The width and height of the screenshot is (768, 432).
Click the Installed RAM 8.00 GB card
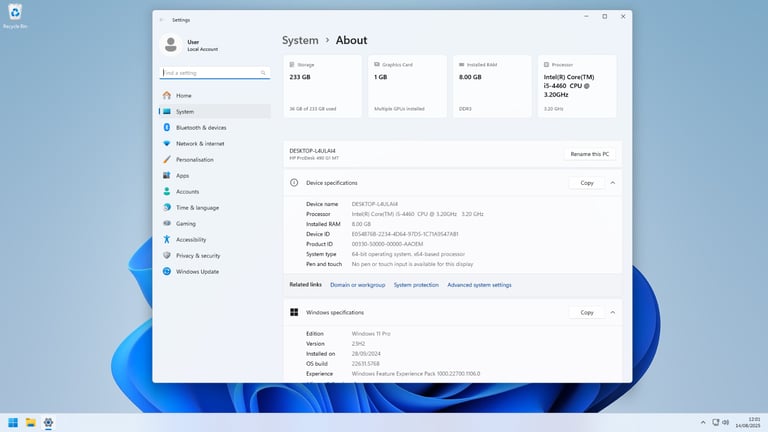point(492,86)
